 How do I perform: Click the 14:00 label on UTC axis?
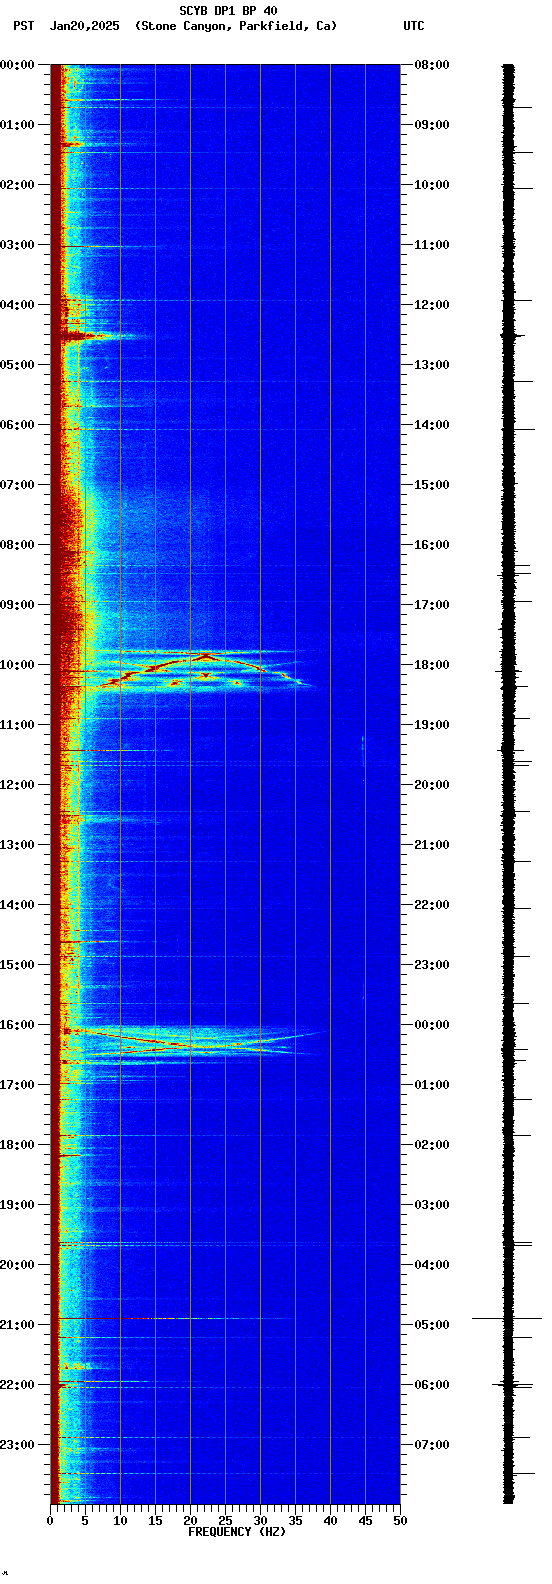click(432, 425)
